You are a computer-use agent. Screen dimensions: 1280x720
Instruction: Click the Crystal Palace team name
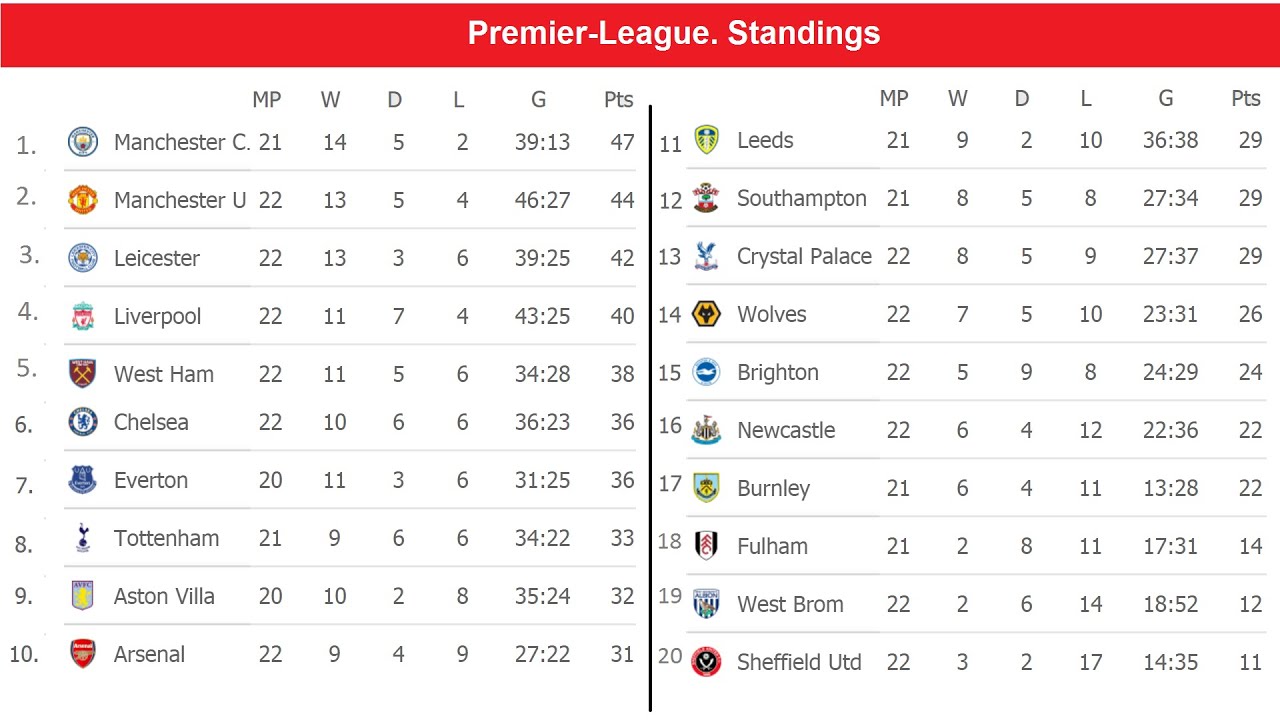click(x=804, y=256)
